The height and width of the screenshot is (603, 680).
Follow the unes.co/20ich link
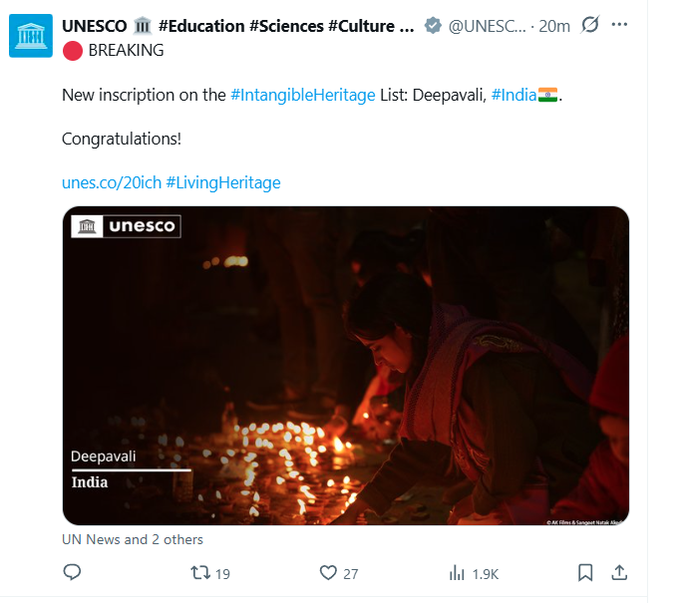(x=111, y=182)
